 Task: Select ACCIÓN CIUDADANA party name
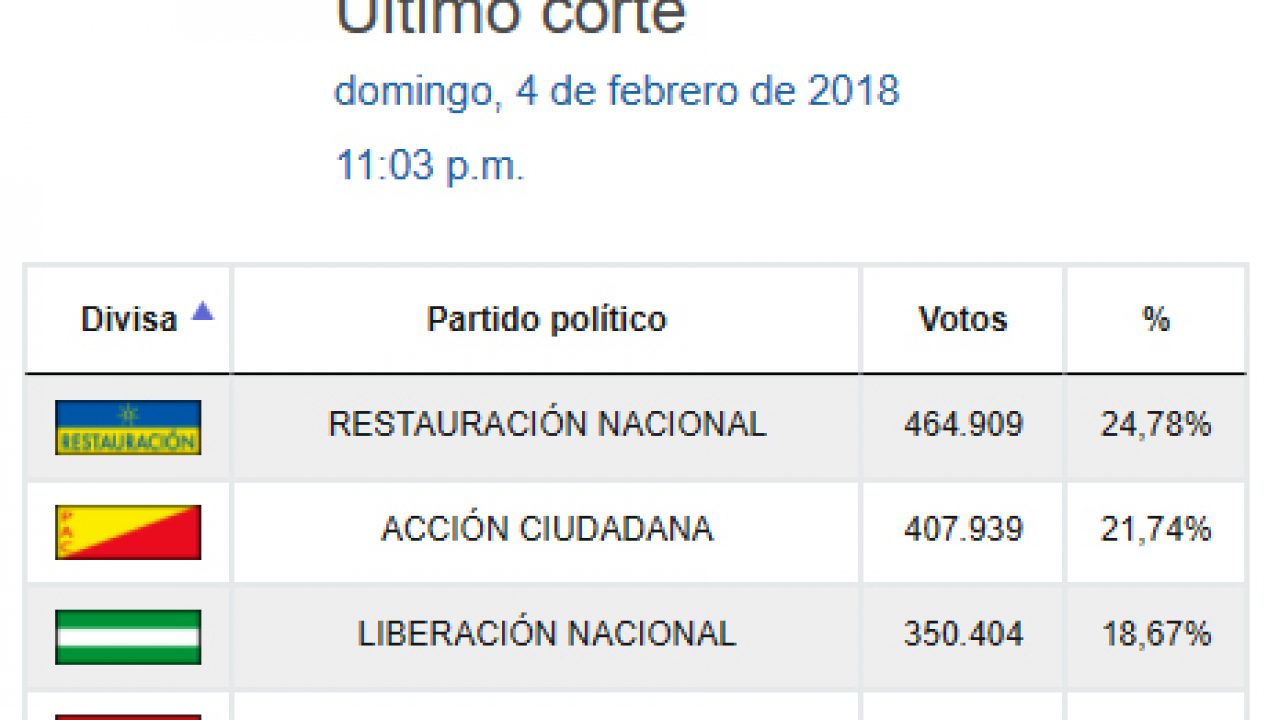(547, 529)
